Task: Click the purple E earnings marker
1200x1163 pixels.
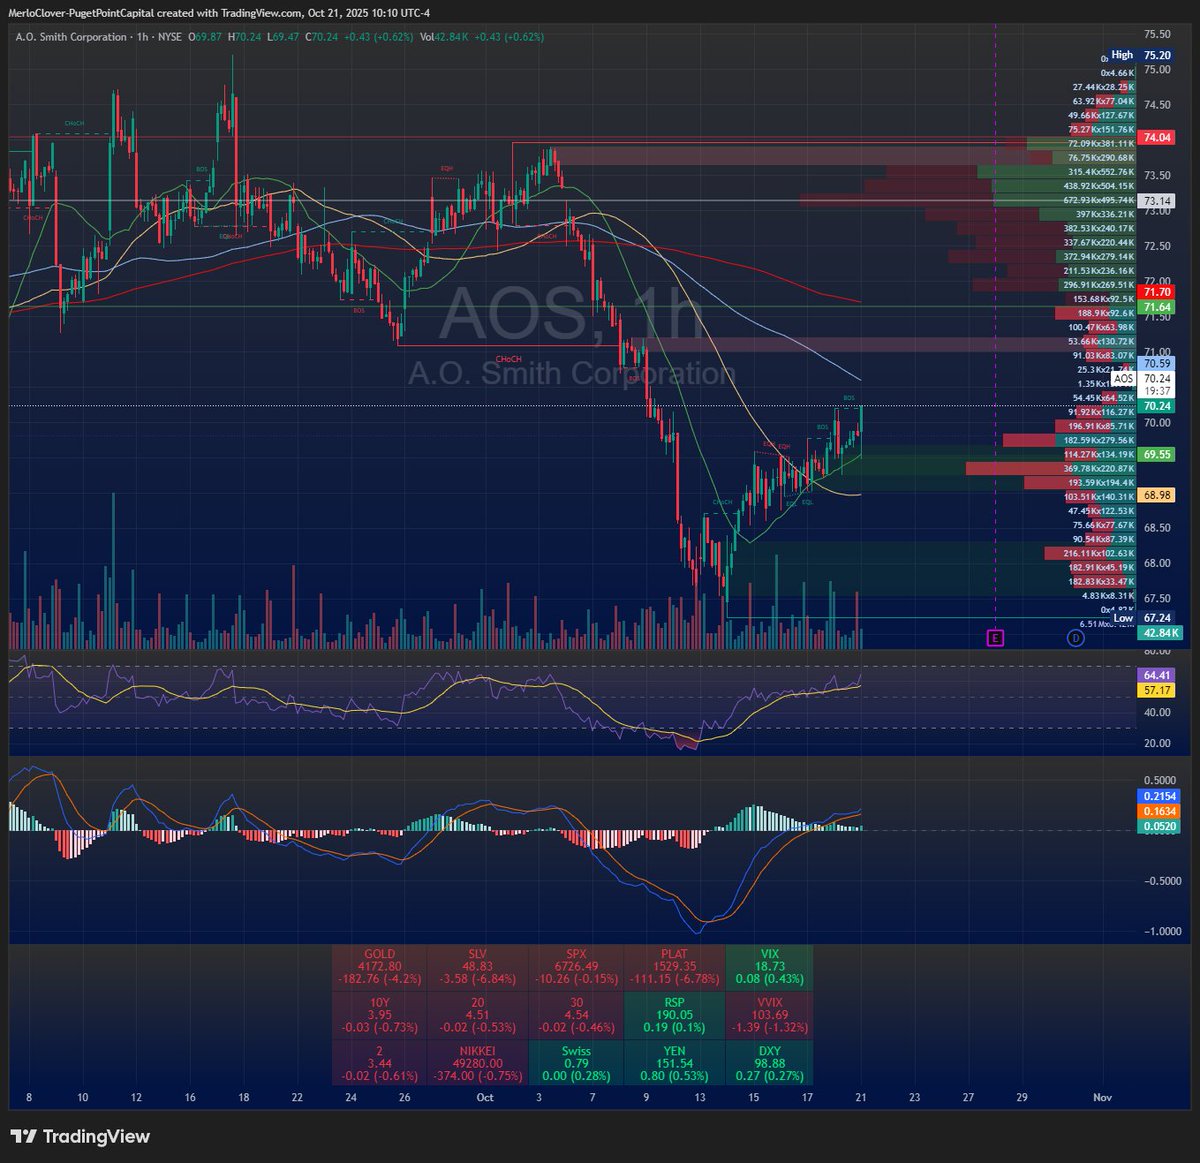Action: click(x=995, y=637)
